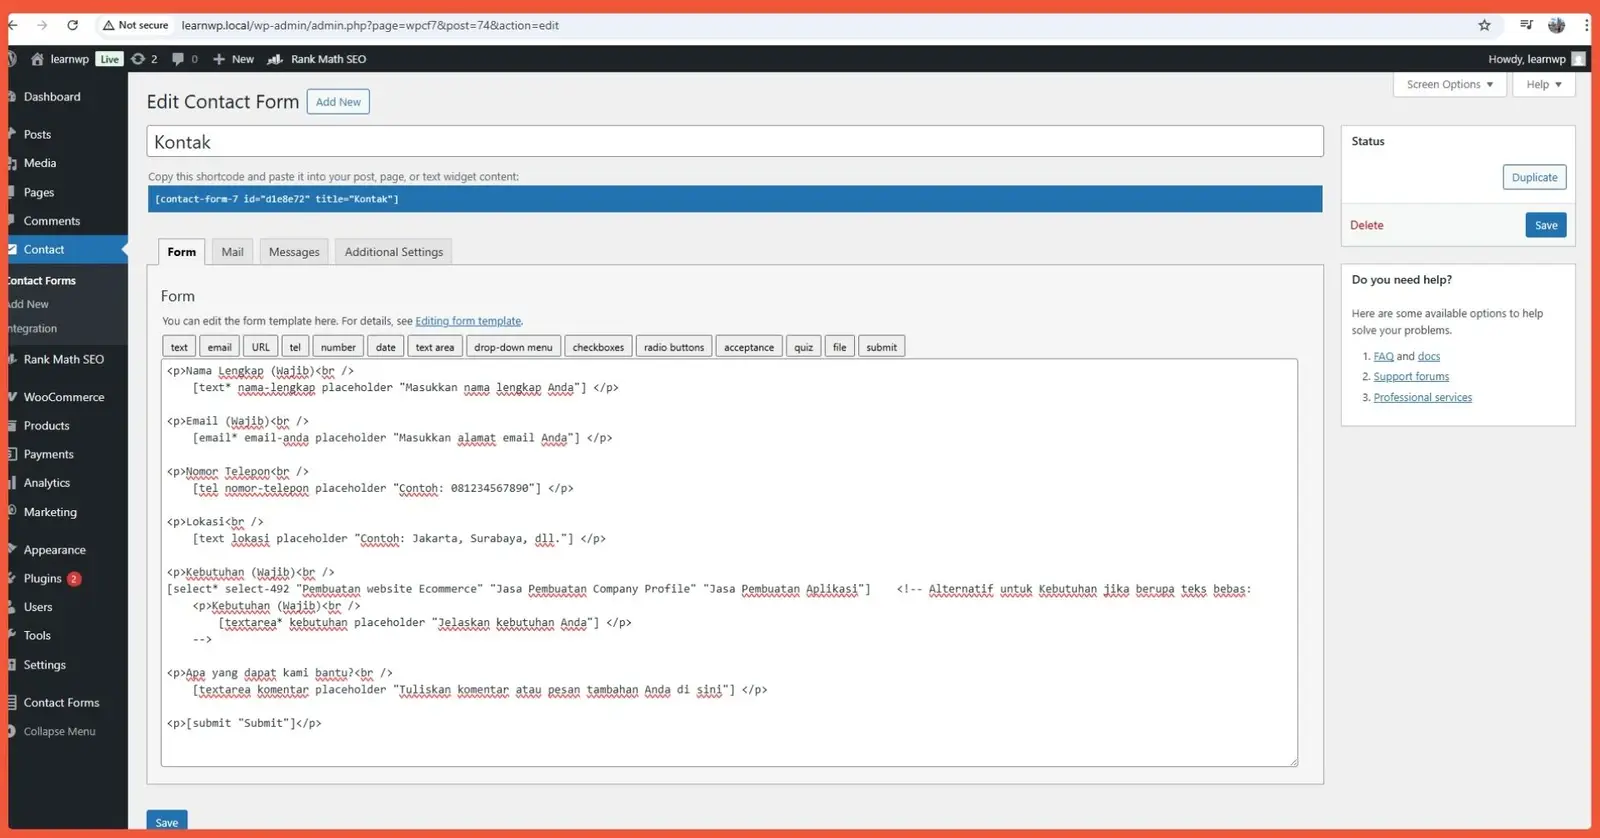Screen dimensions: 1600x838
Task: Click the Rank Math SEO icon in toolbar
Action: 275,59
